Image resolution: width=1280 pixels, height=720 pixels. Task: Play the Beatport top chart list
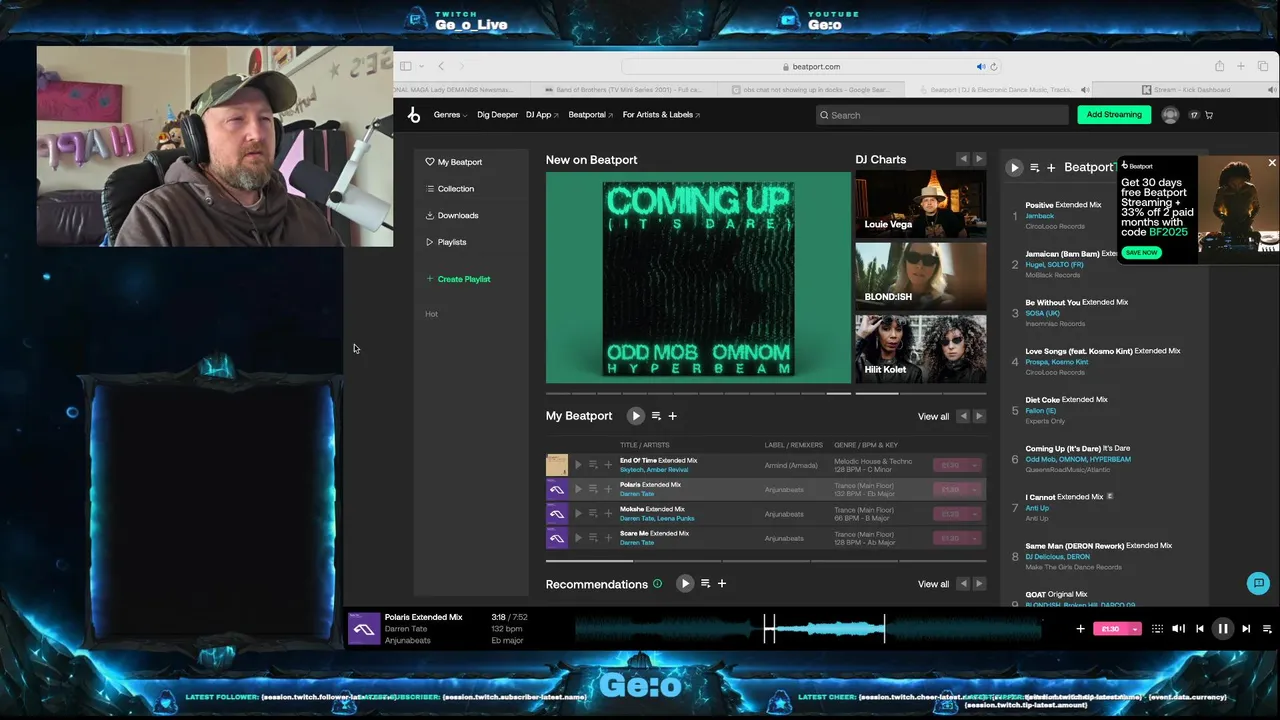pyautogui.click(x=1014, y=168)
